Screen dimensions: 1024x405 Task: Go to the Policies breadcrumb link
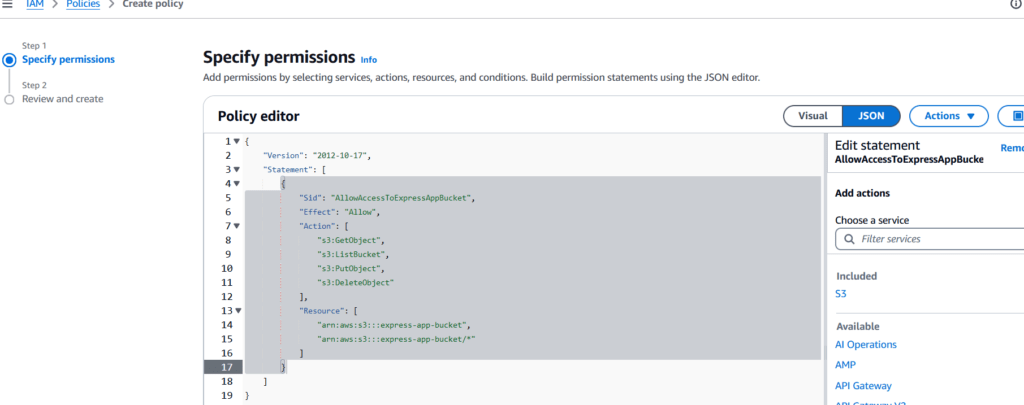click(x=83, y=4)
